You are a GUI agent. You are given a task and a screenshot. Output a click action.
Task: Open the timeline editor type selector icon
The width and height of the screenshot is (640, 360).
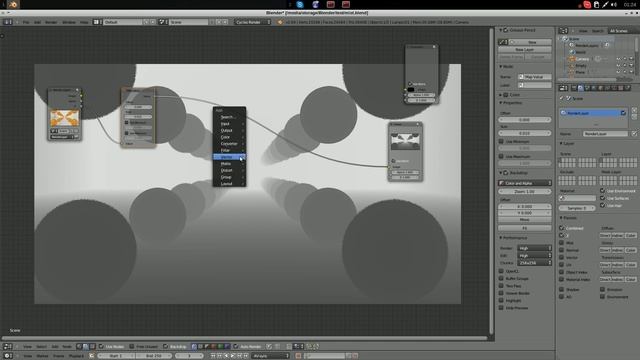coord(7,356)
